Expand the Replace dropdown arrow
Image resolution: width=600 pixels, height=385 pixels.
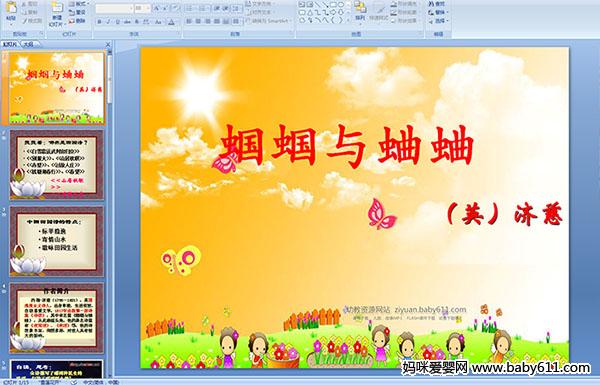click(447, 12)
